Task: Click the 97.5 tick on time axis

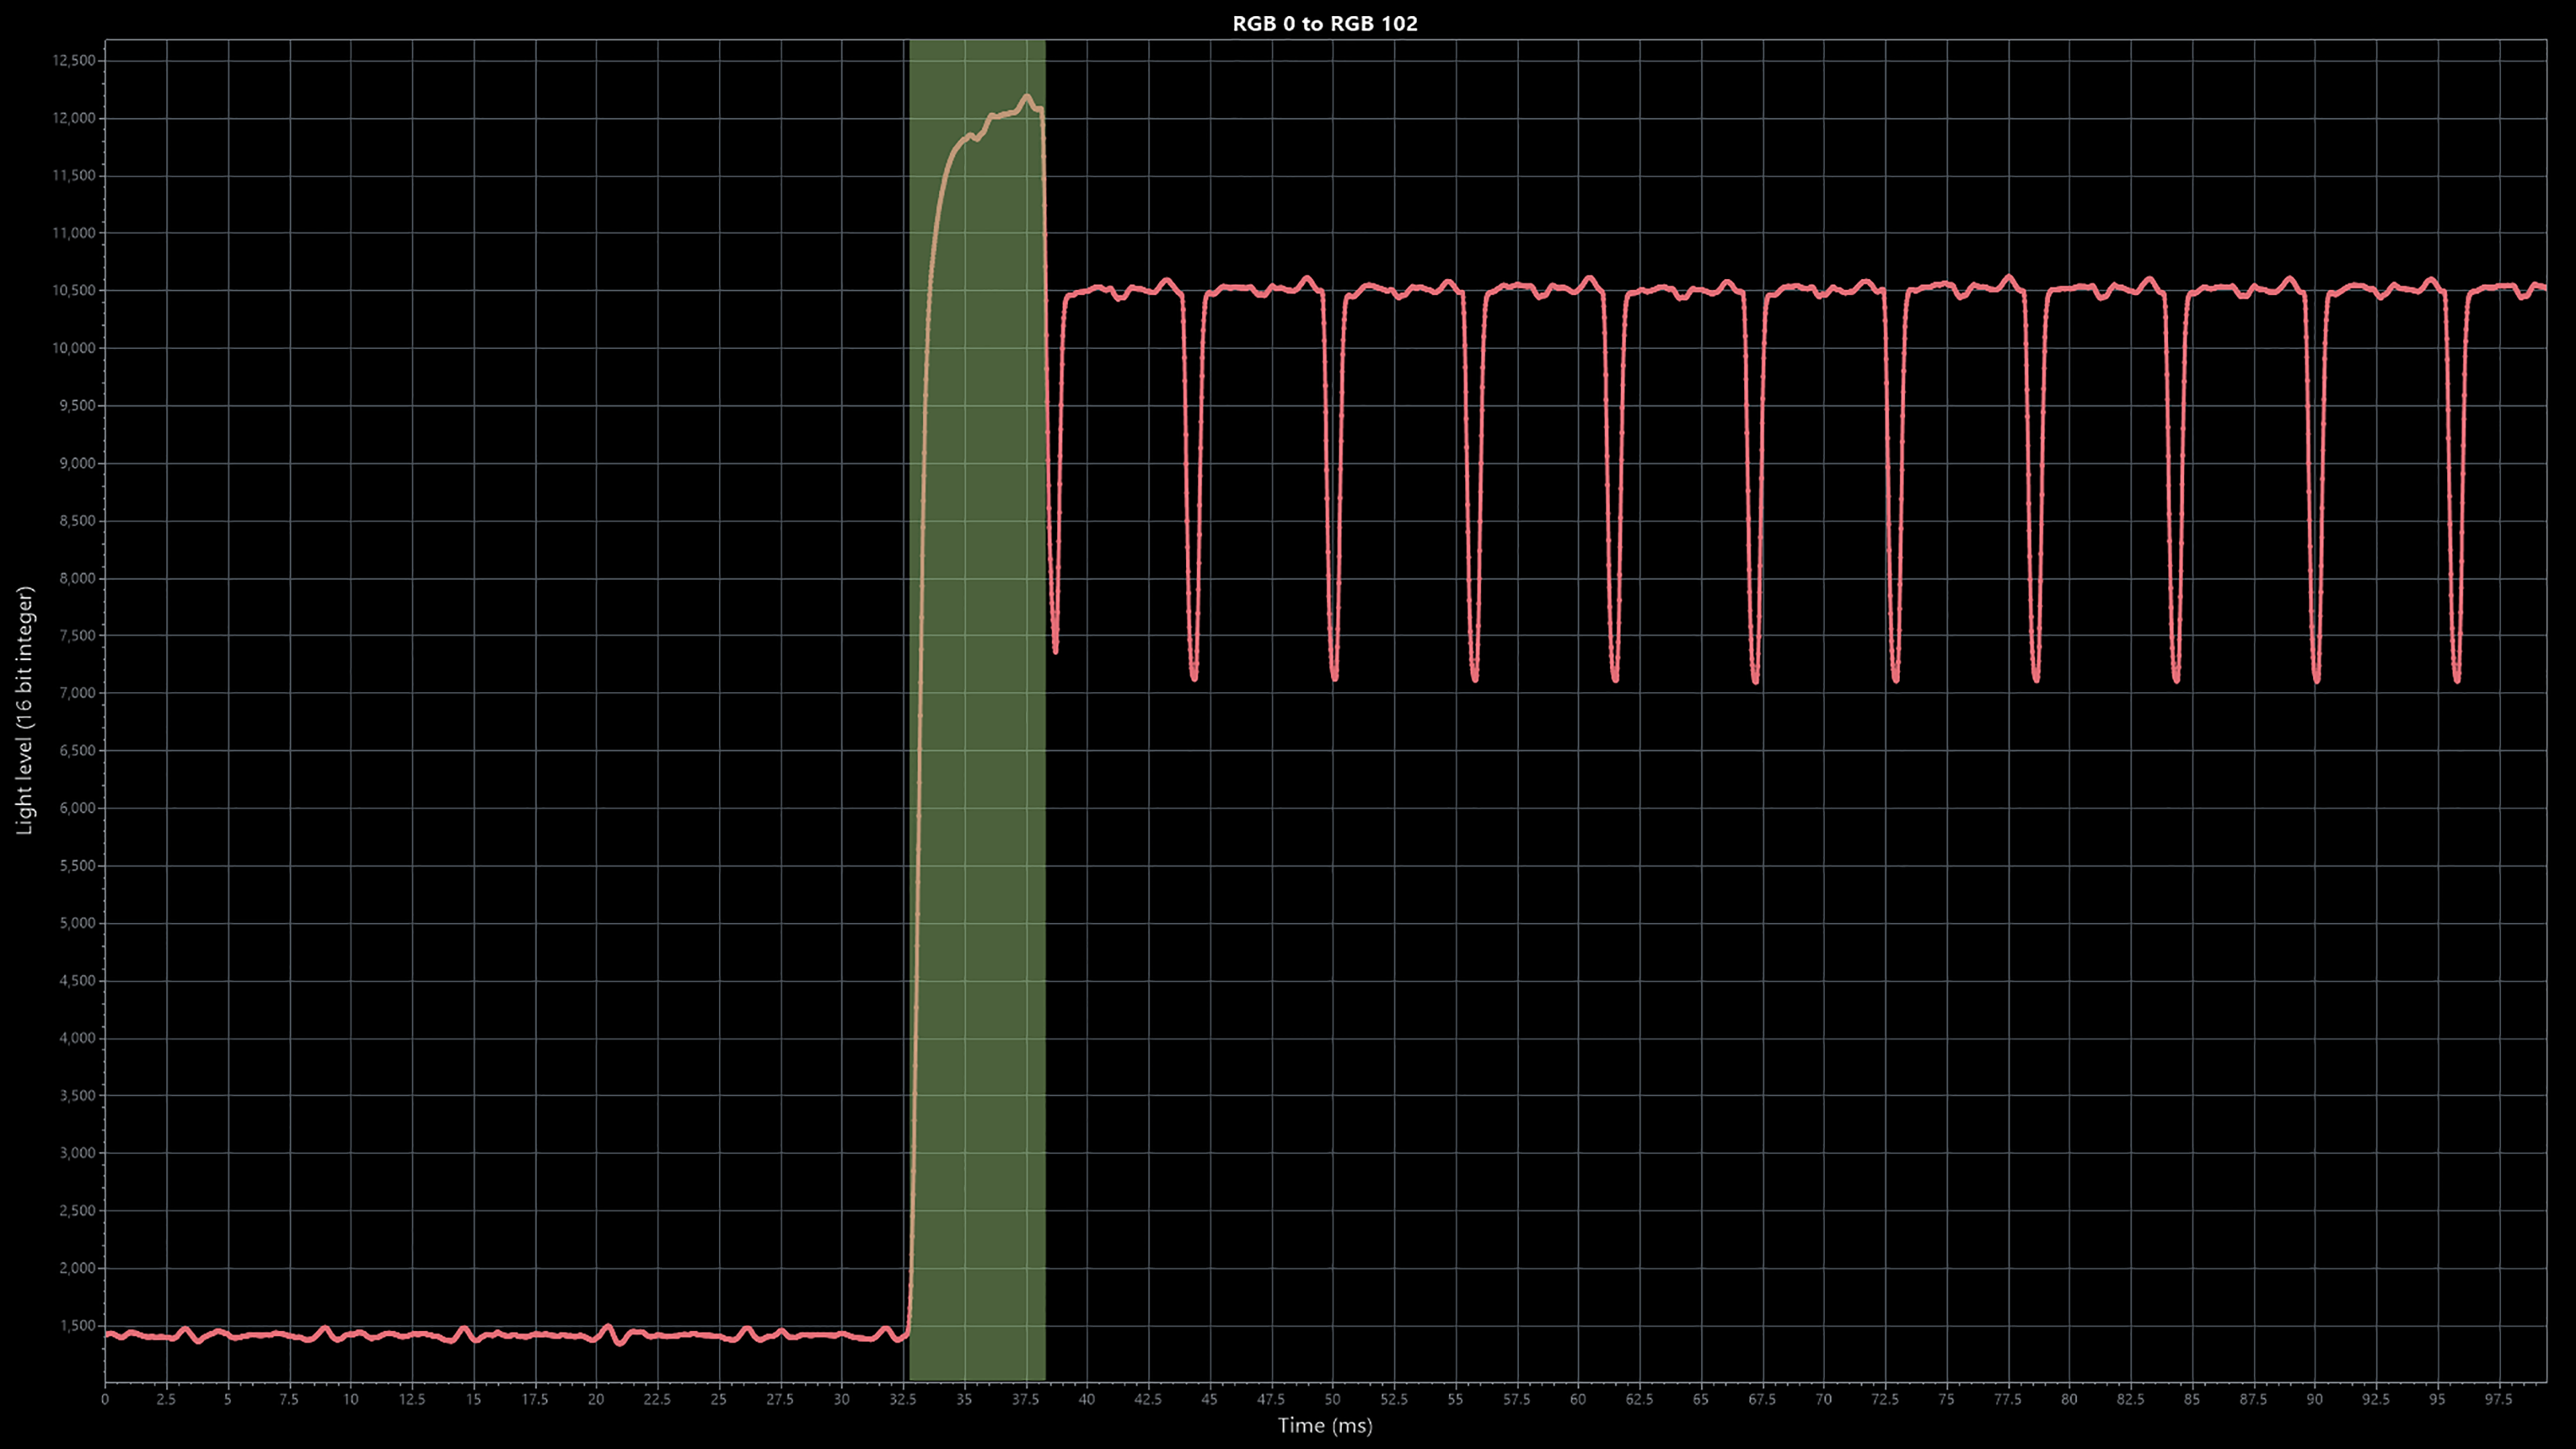Action: click(x=2498, y=1399)
